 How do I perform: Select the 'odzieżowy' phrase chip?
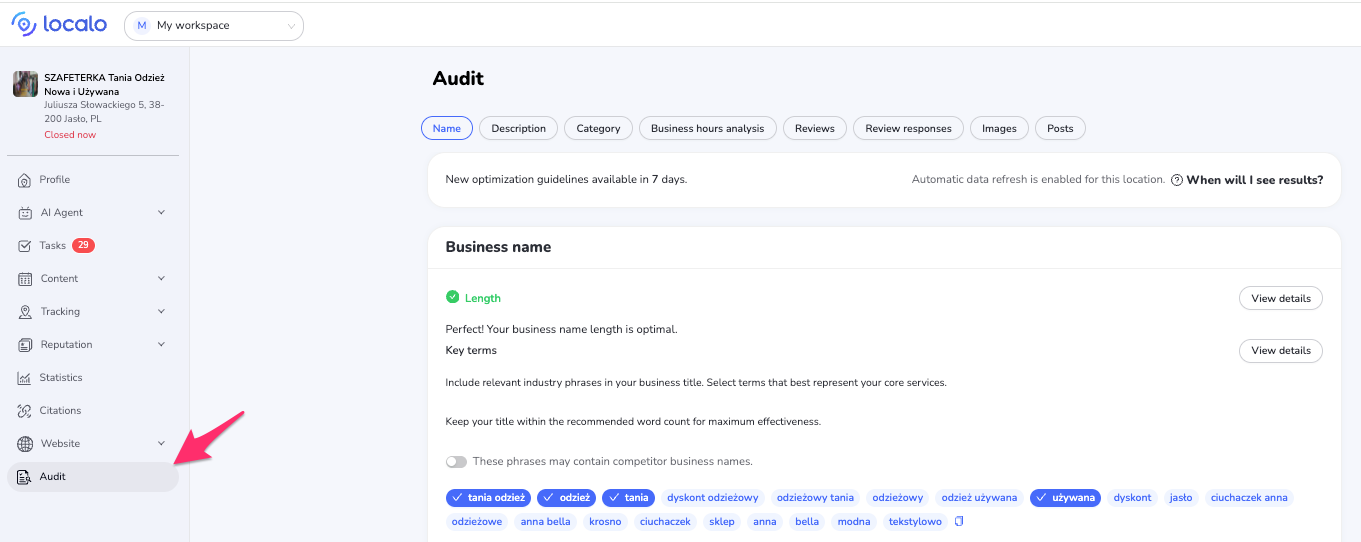point(898,497)
